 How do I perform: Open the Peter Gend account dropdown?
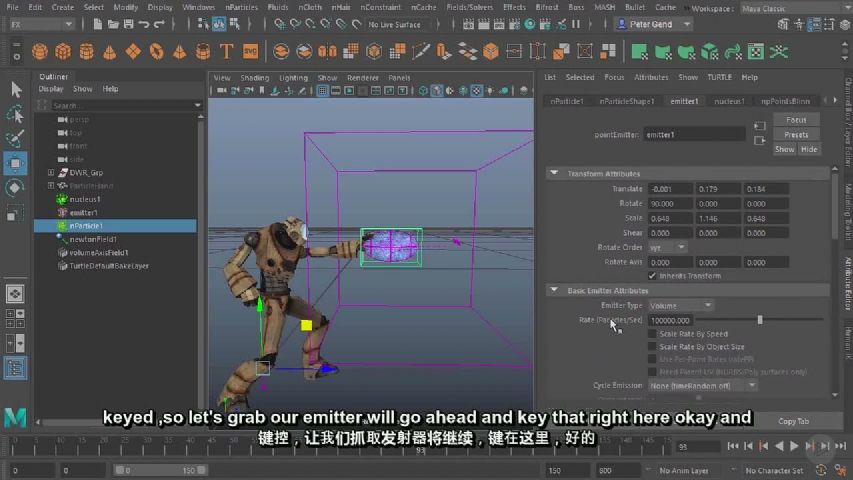(654, 24)
